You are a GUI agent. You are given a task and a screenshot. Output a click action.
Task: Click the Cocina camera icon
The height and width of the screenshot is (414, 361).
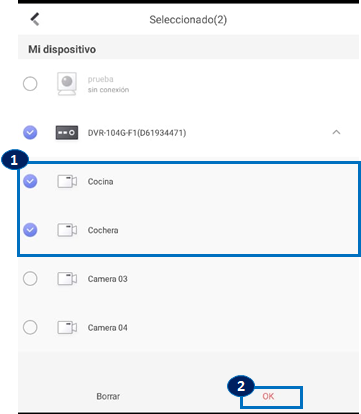(x=67, y=181)
